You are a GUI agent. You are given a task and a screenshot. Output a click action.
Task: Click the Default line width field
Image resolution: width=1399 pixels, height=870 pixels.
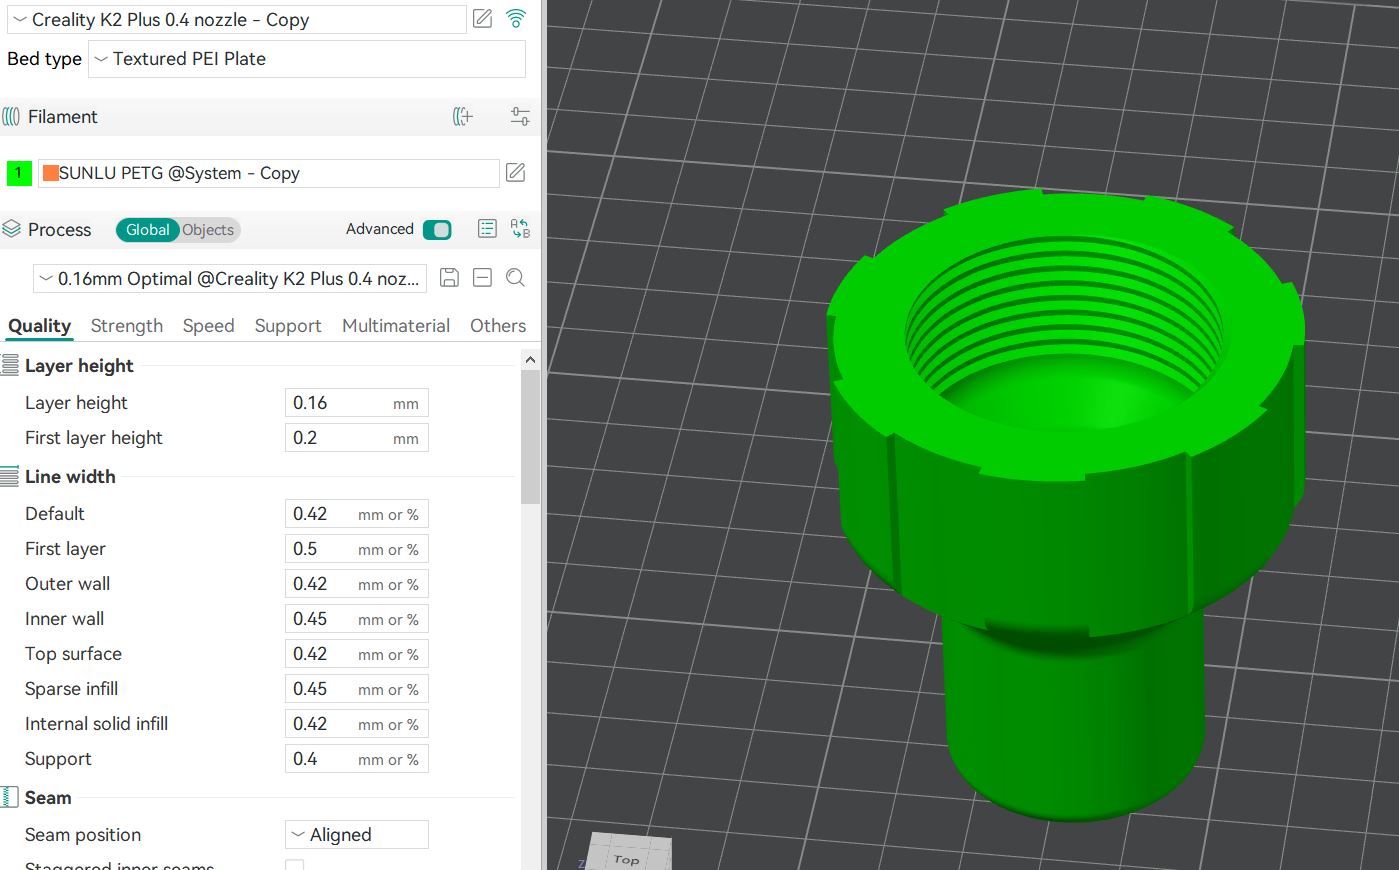(x=357, y=514)
